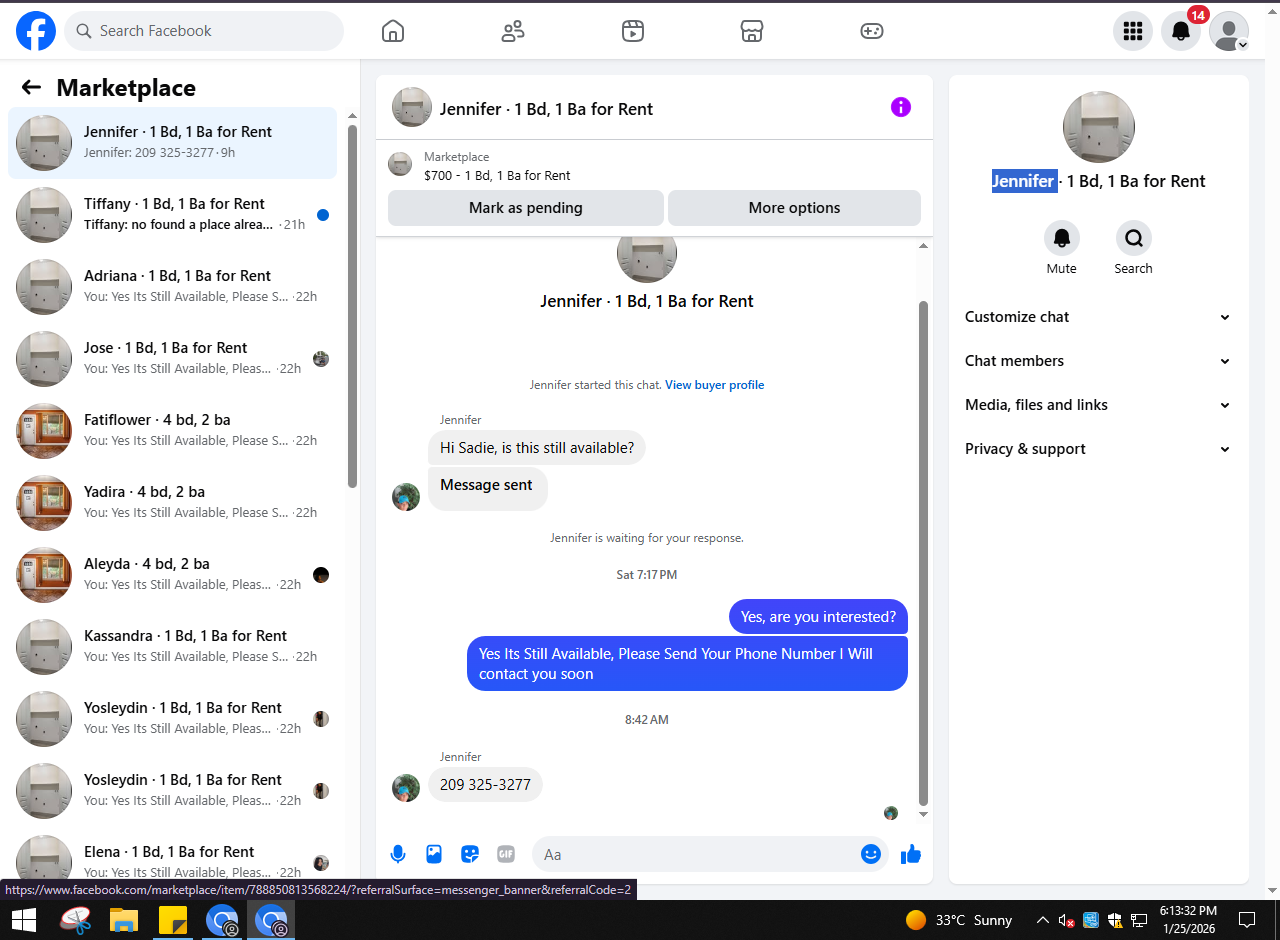Open the Friends icon in top navigation

coord(513,31)
